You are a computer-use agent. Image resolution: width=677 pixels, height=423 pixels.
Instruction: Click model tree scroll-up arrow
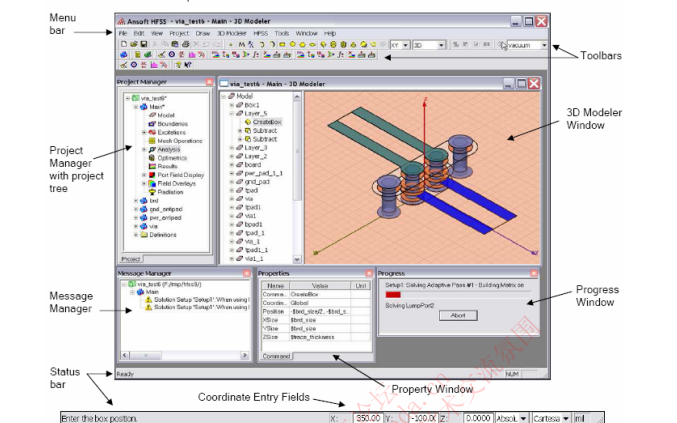(x=297, y=97)
